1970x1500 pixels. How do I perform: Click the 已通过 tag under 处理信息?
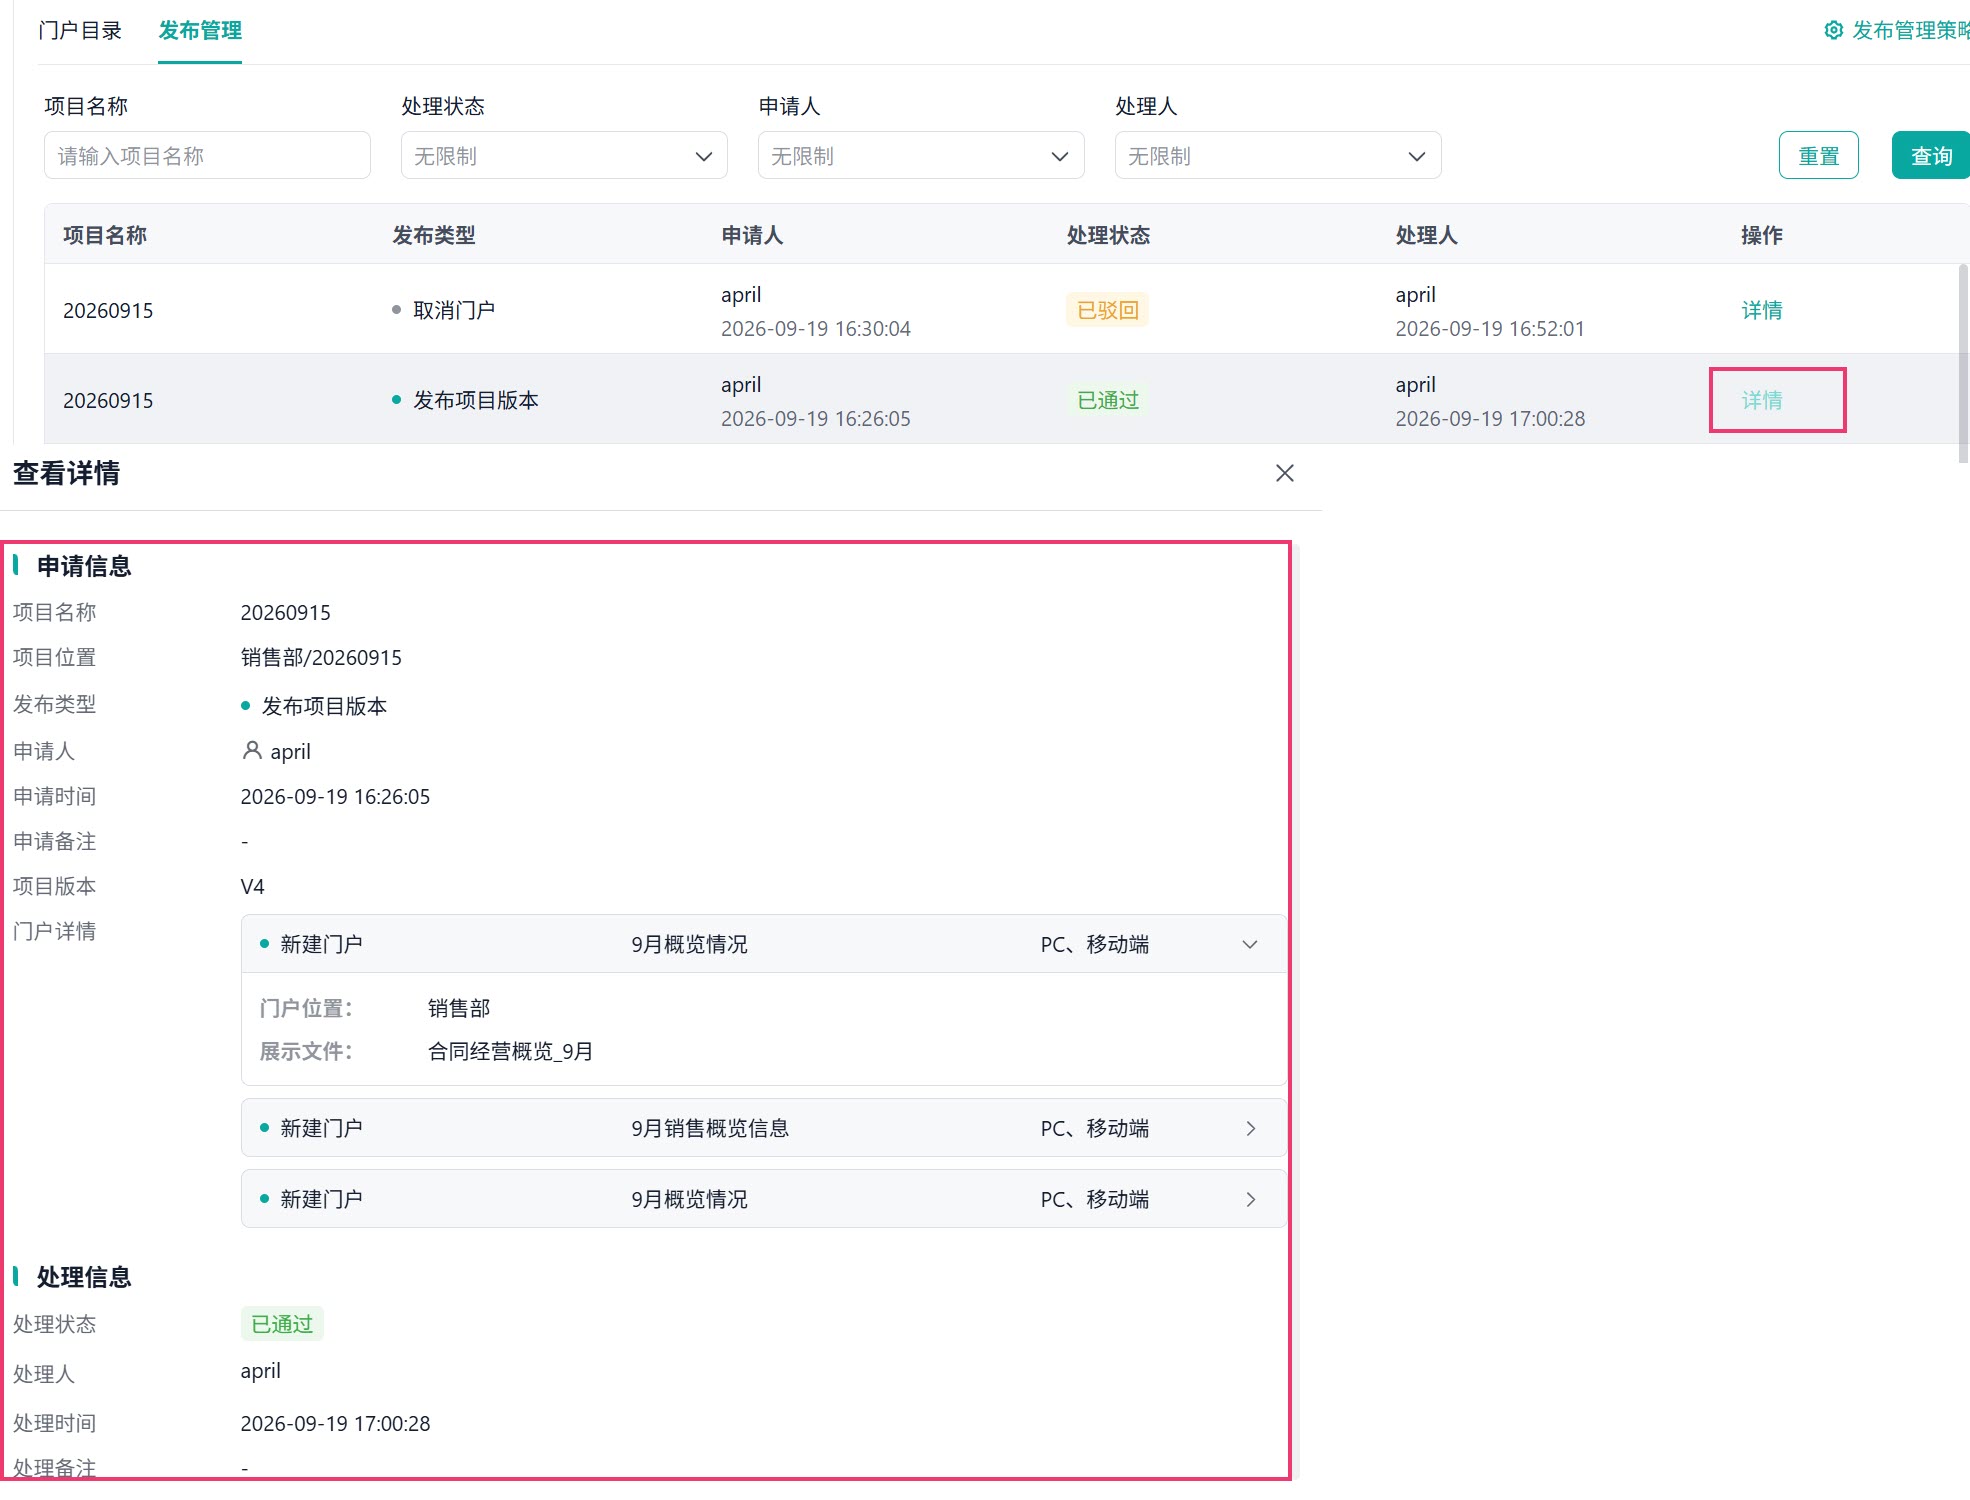282,1324
